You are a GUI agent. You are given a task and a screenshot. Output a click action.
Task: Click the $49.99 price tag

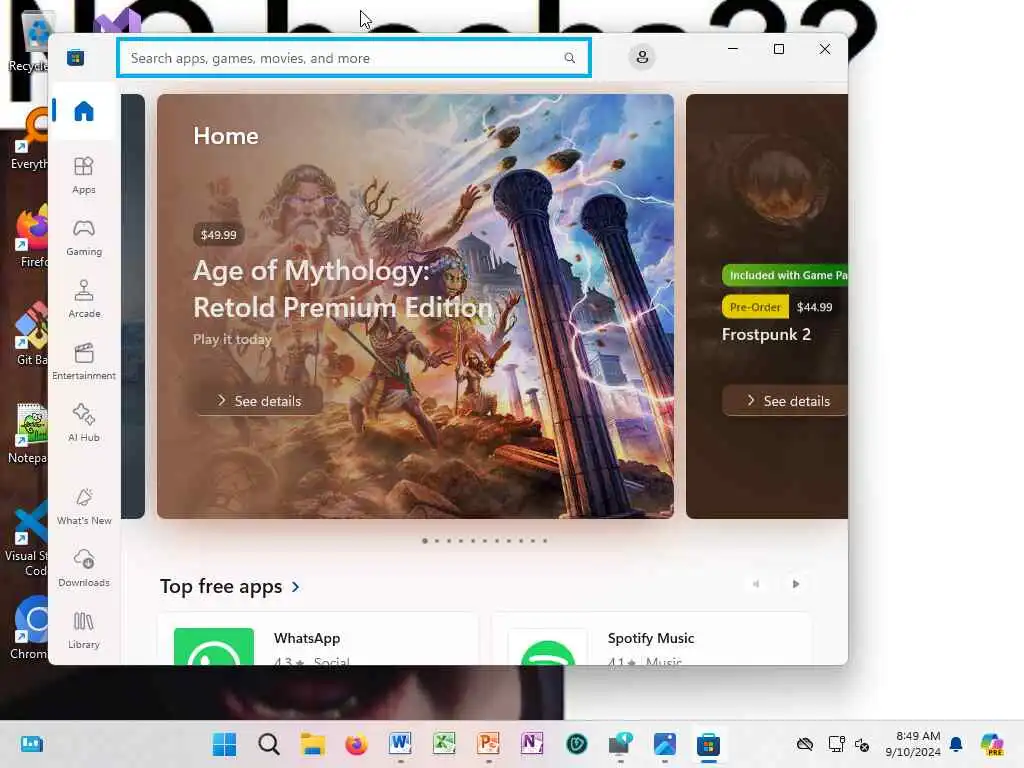point(219,234)
